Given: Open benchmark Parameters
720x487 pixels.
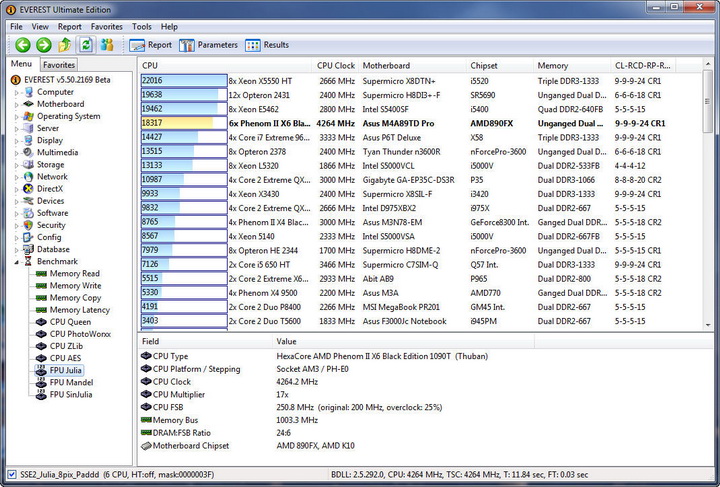Looking at the screenshot, I should click(208, 45).
